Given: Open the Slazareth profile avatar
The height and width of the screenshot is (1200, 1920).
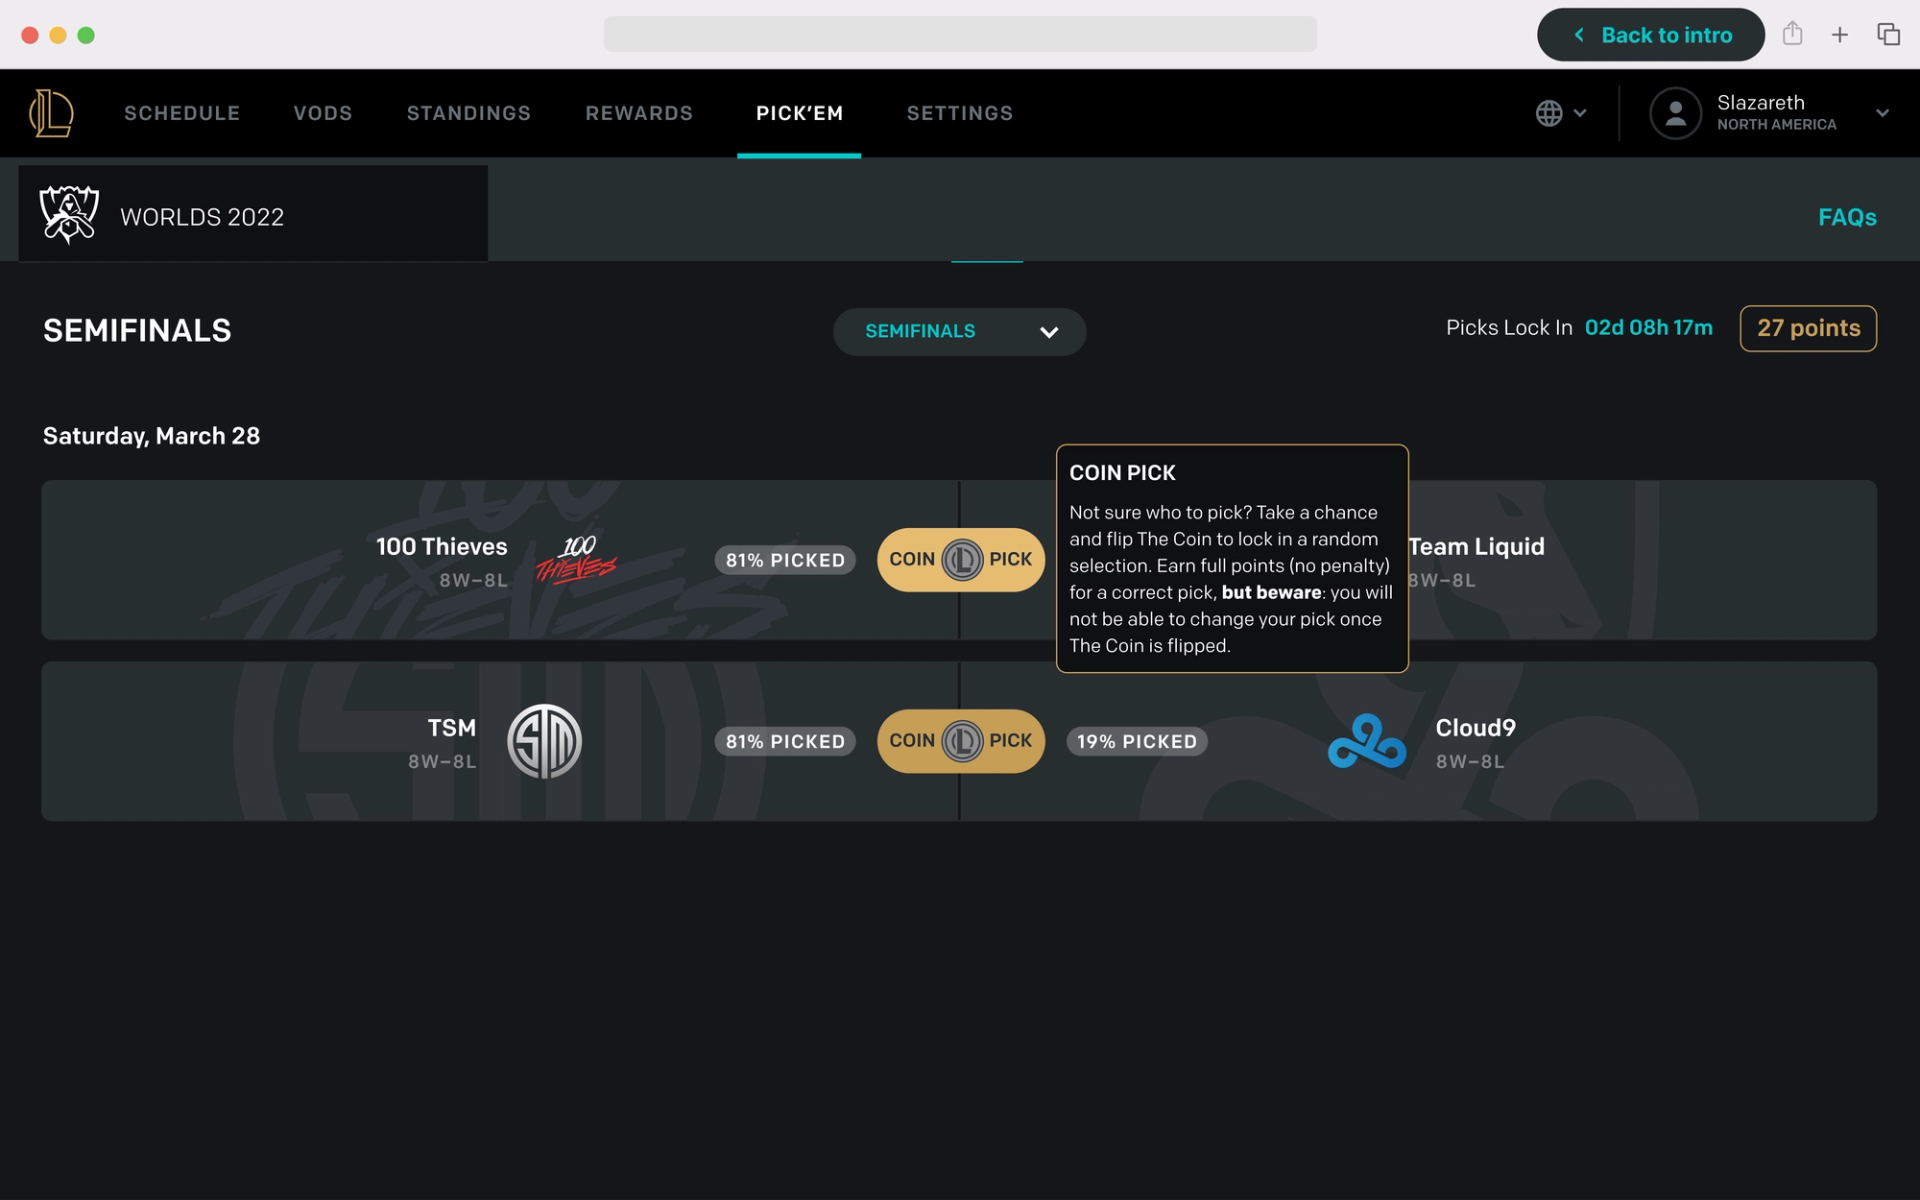Looking at the screenshot, I should point(1675,113).
